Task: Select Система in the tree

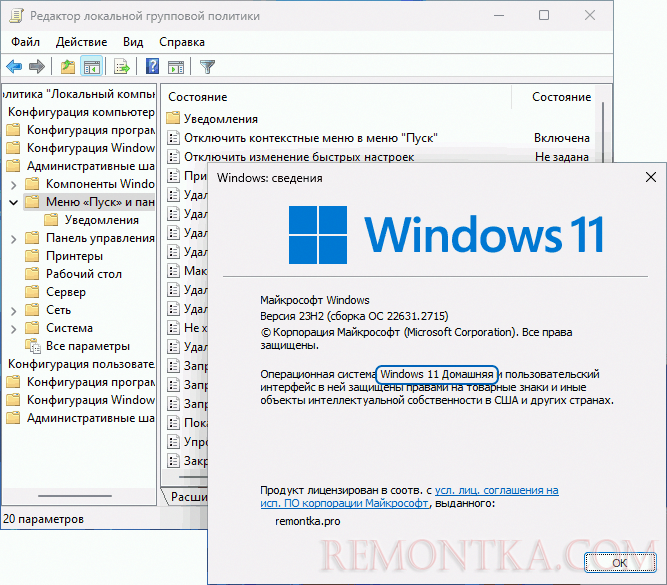Action: point(69,328)
